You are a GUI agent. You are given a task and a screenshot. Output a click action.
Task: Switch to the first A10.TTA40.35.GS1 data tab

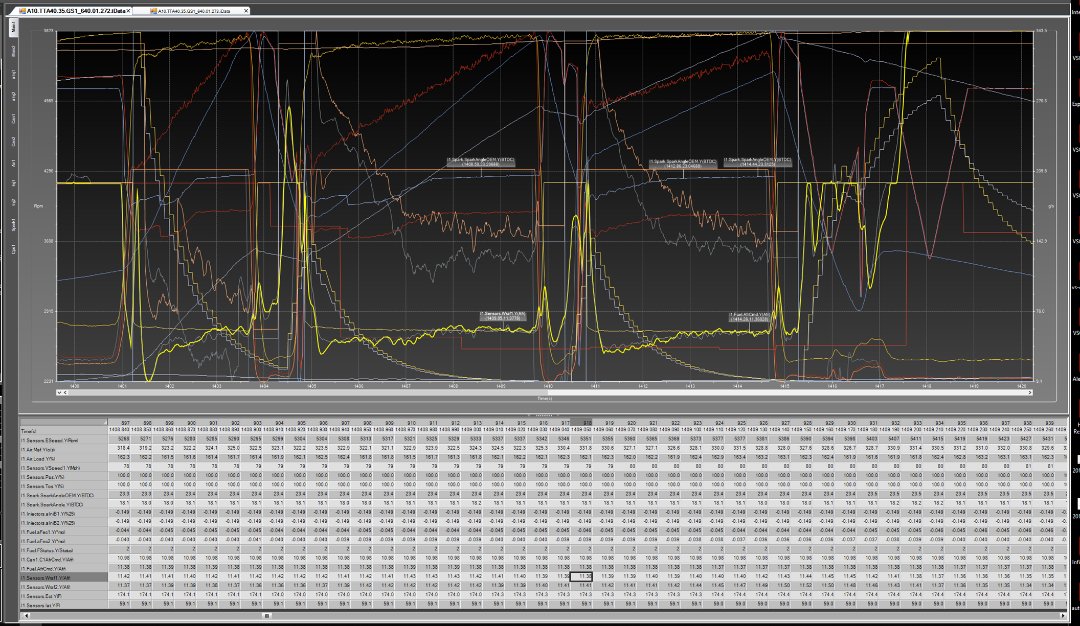click(x=75, y=11)
